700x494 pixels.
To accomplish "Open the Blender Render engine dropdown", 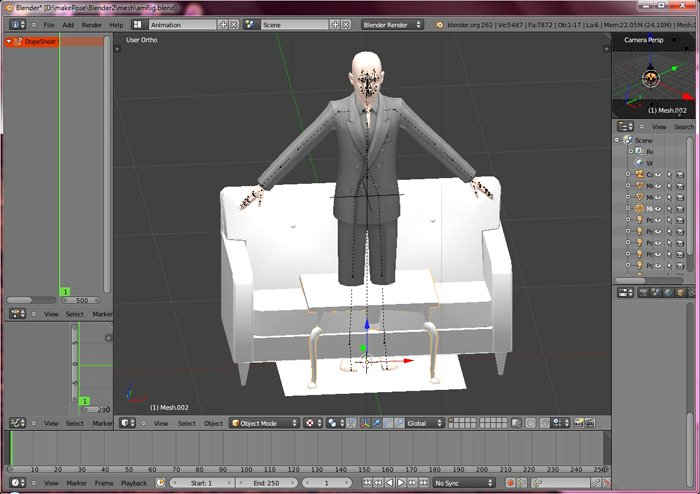I will tap(391, 24).
